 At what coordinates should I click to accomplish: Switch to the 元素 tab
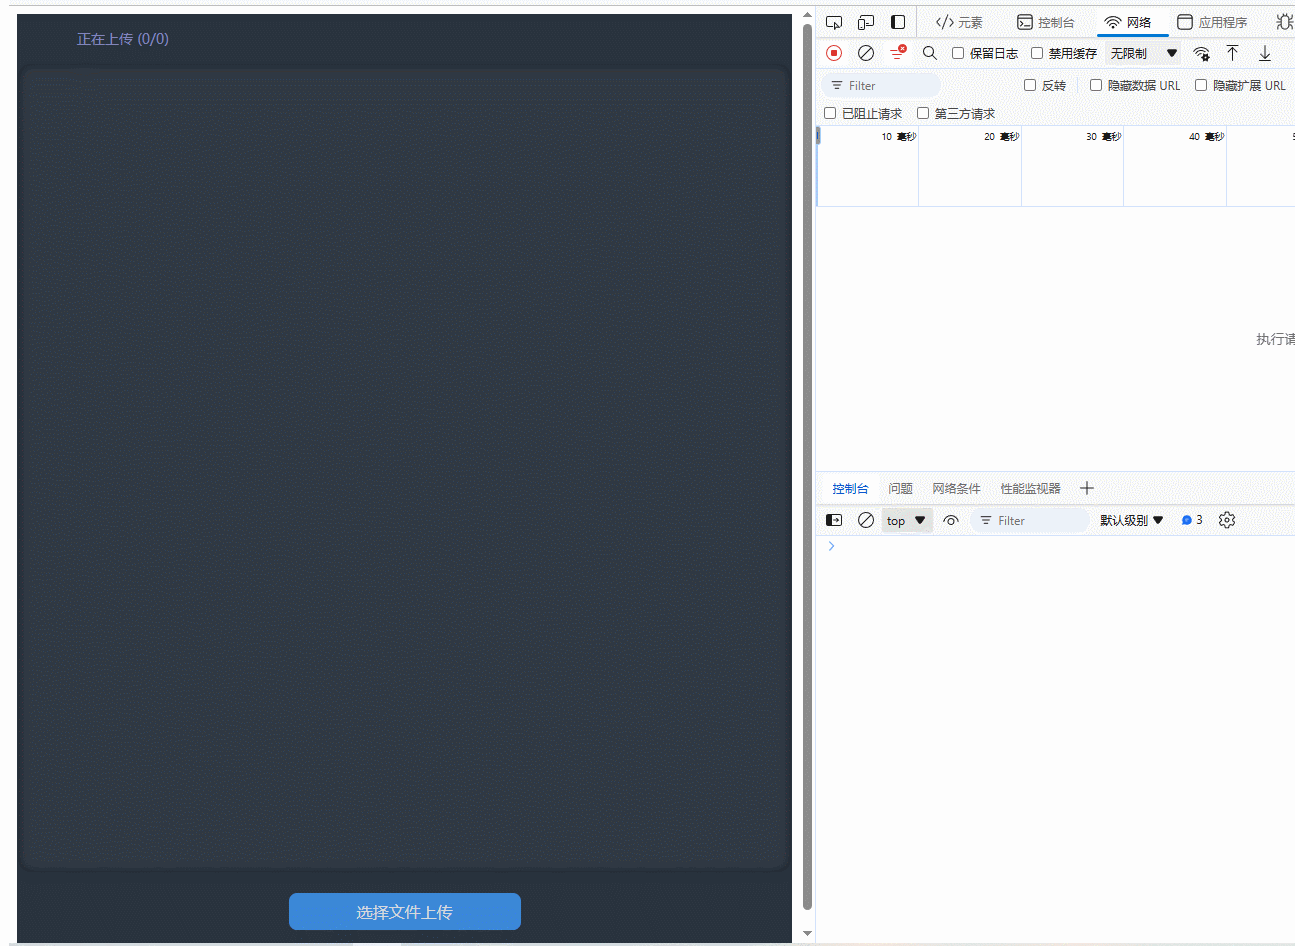tap(959, 22)
